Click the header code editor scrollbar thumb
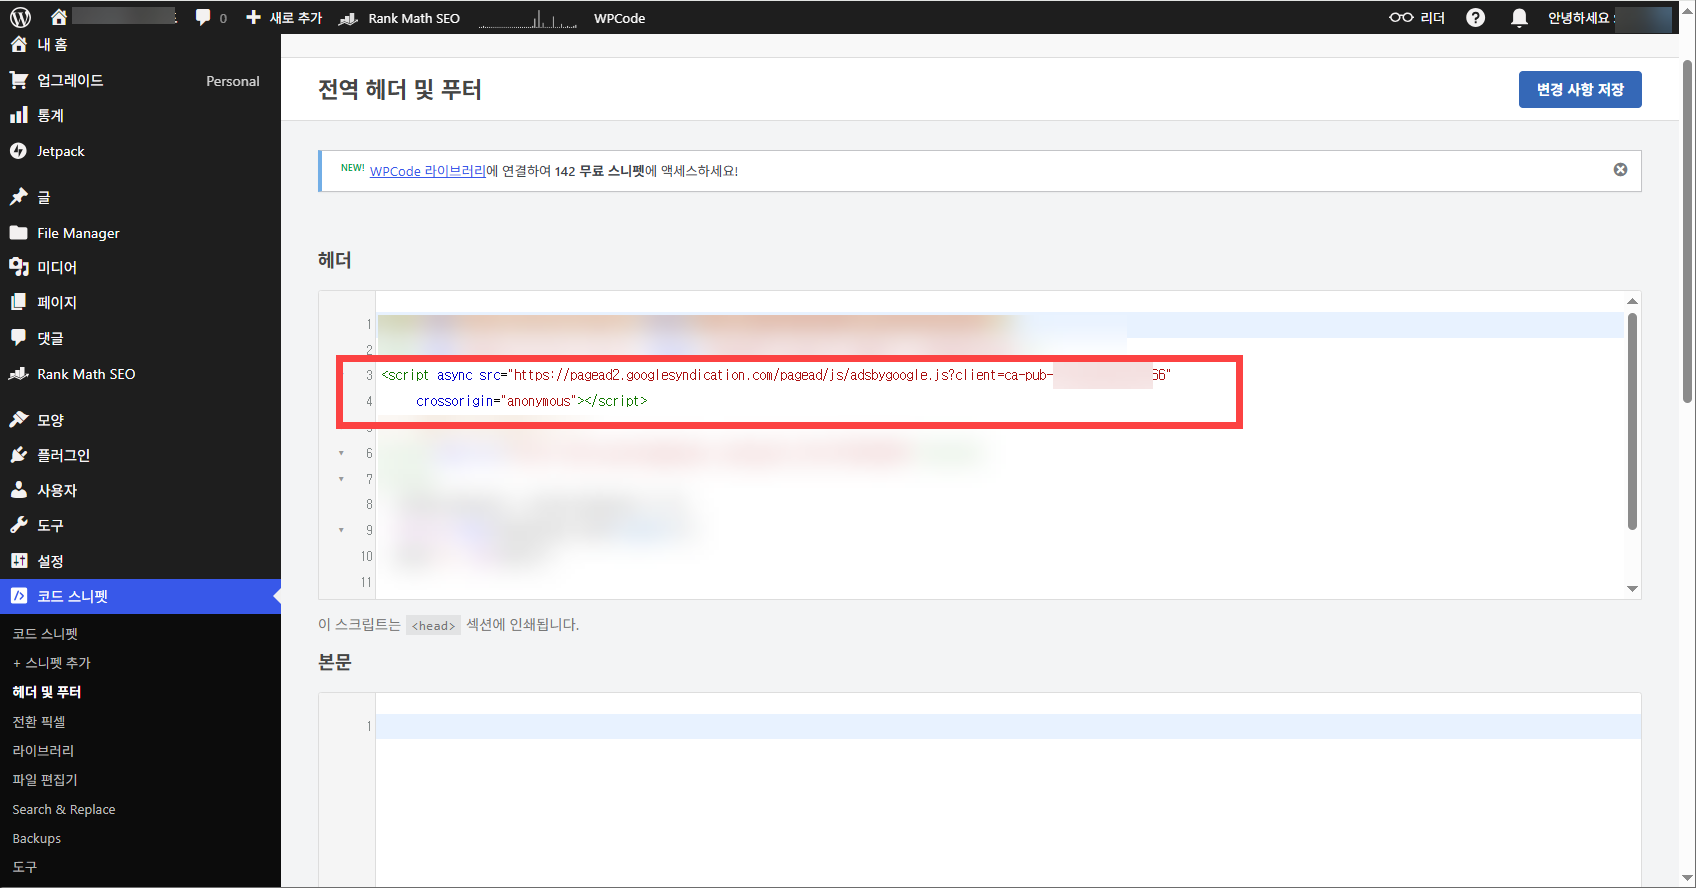 [x=1632, y=421]
